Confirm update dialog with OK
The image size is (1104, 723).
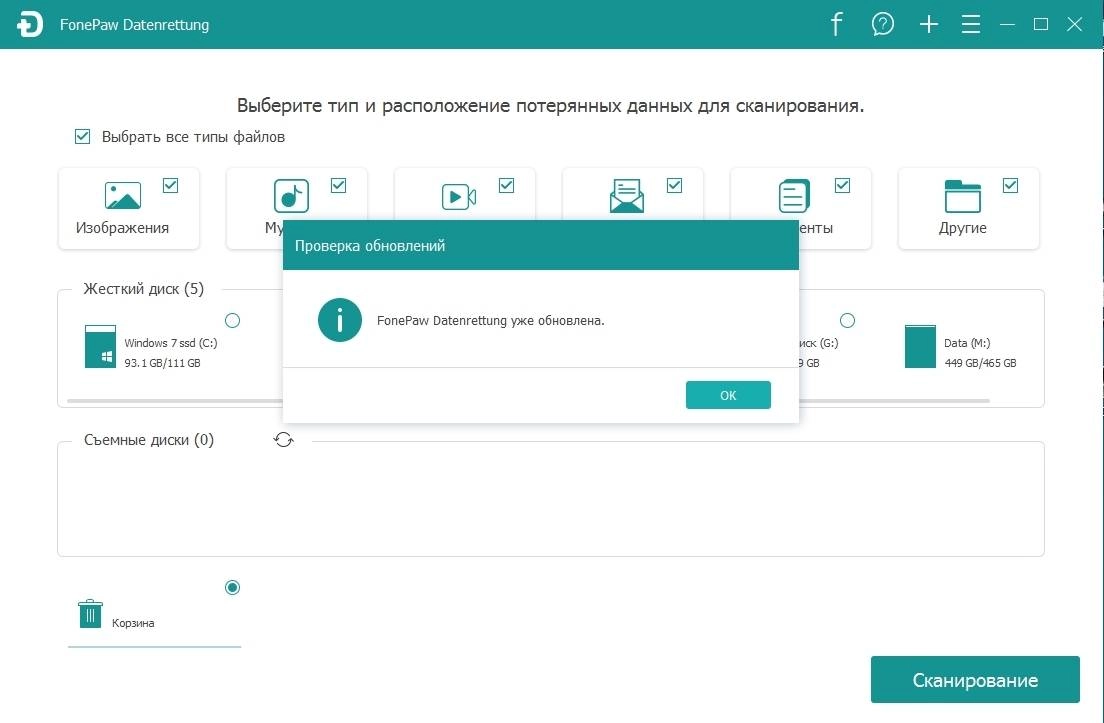(x=728, y=395)
